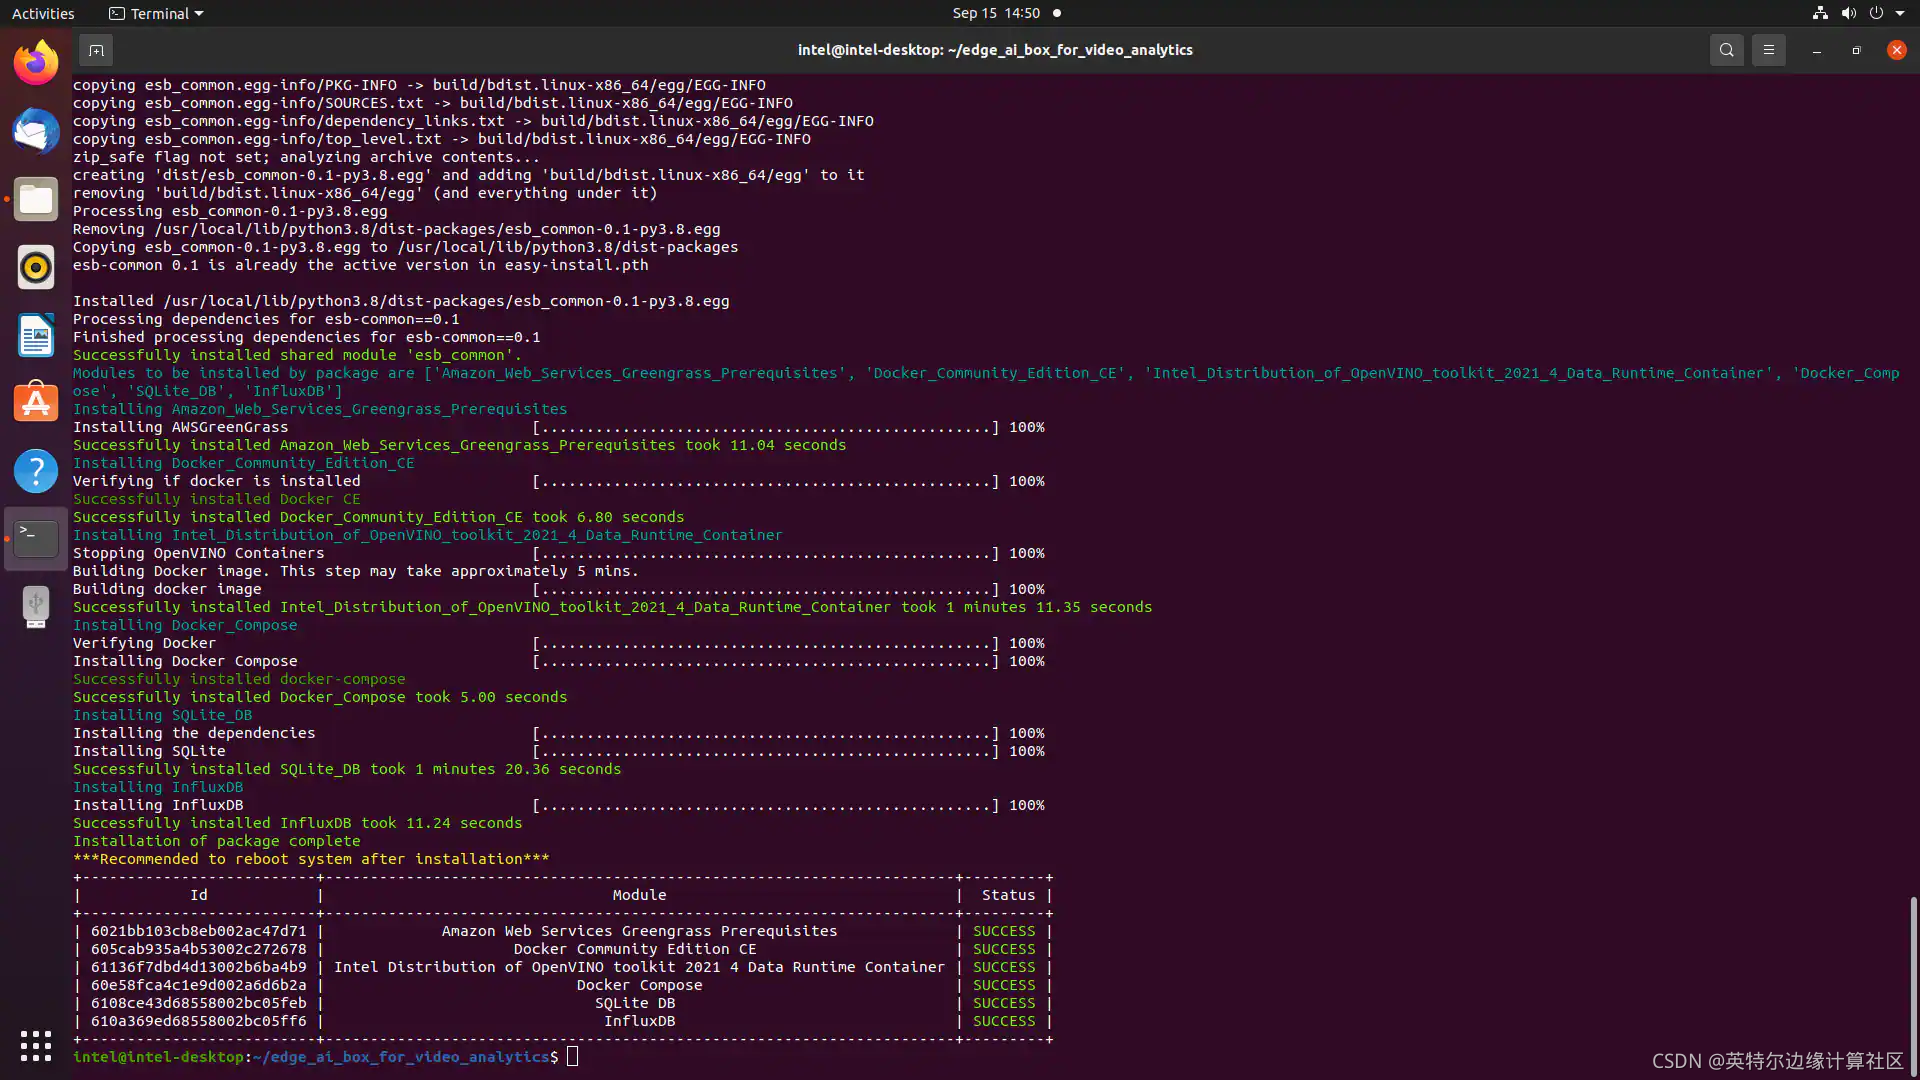The width and height of the screenshot is (1920, 1080).
Task: Click Amazon Web Services Greengrass Prerequisites cell
Action: pyautogui.click(x=639, y=931)
